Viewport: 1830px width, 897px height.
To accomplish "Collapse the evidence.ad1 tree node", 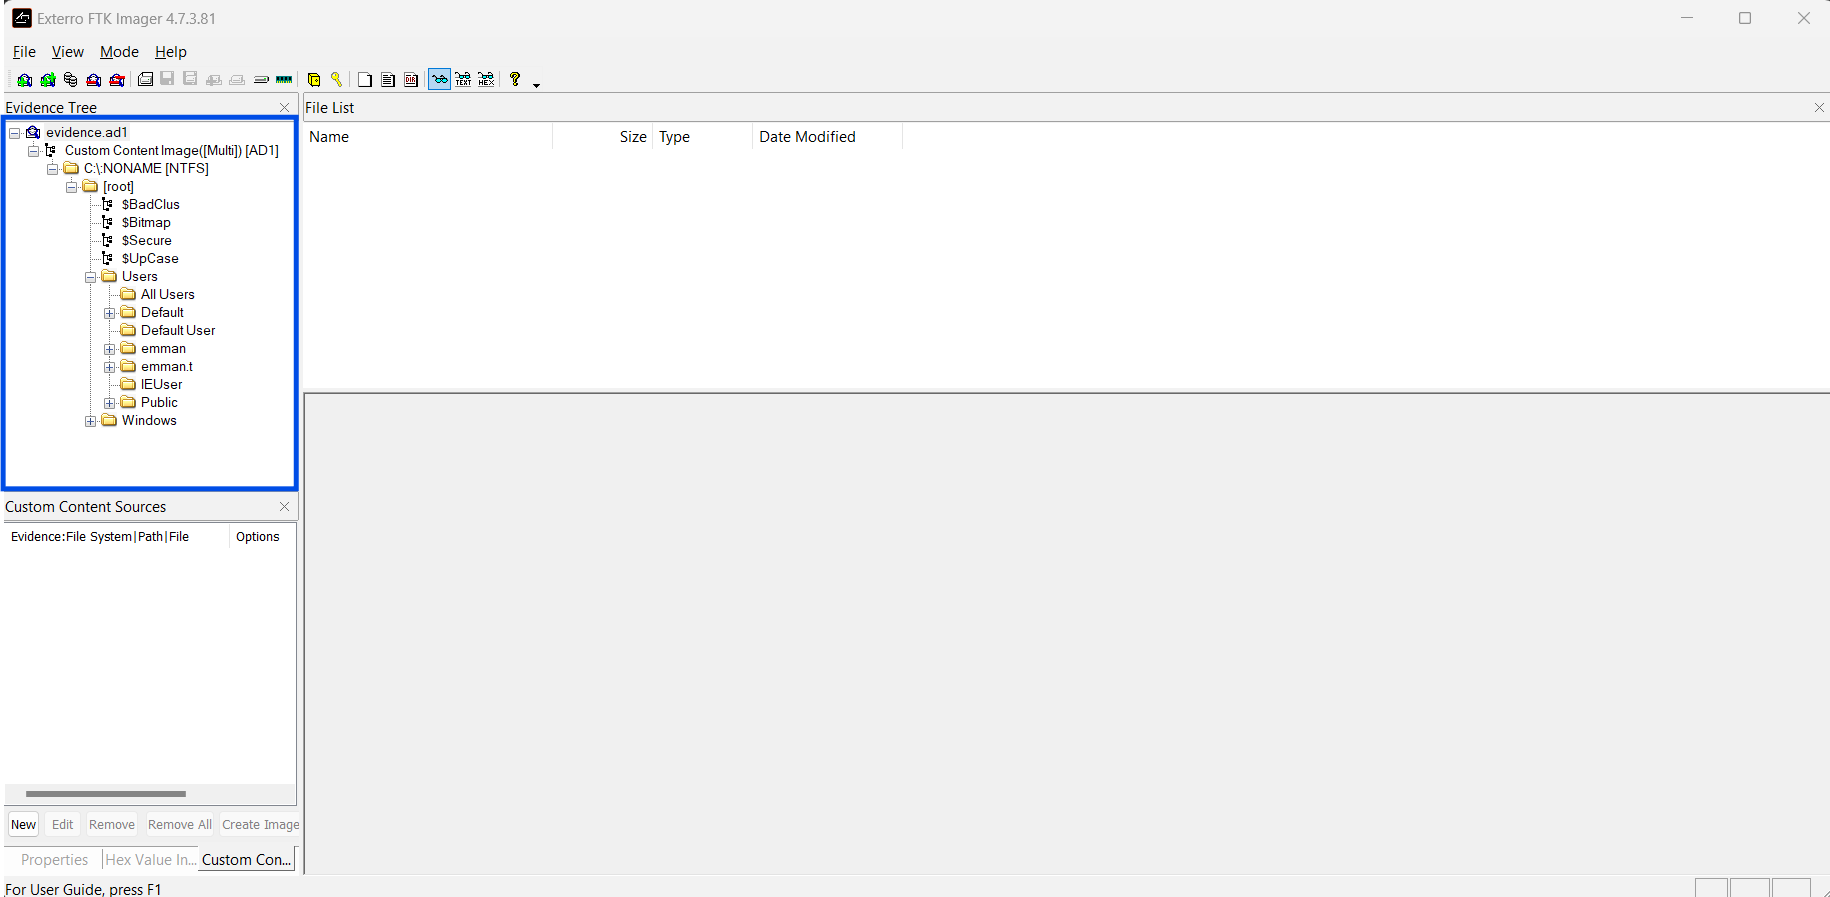I will coord(15,133).
